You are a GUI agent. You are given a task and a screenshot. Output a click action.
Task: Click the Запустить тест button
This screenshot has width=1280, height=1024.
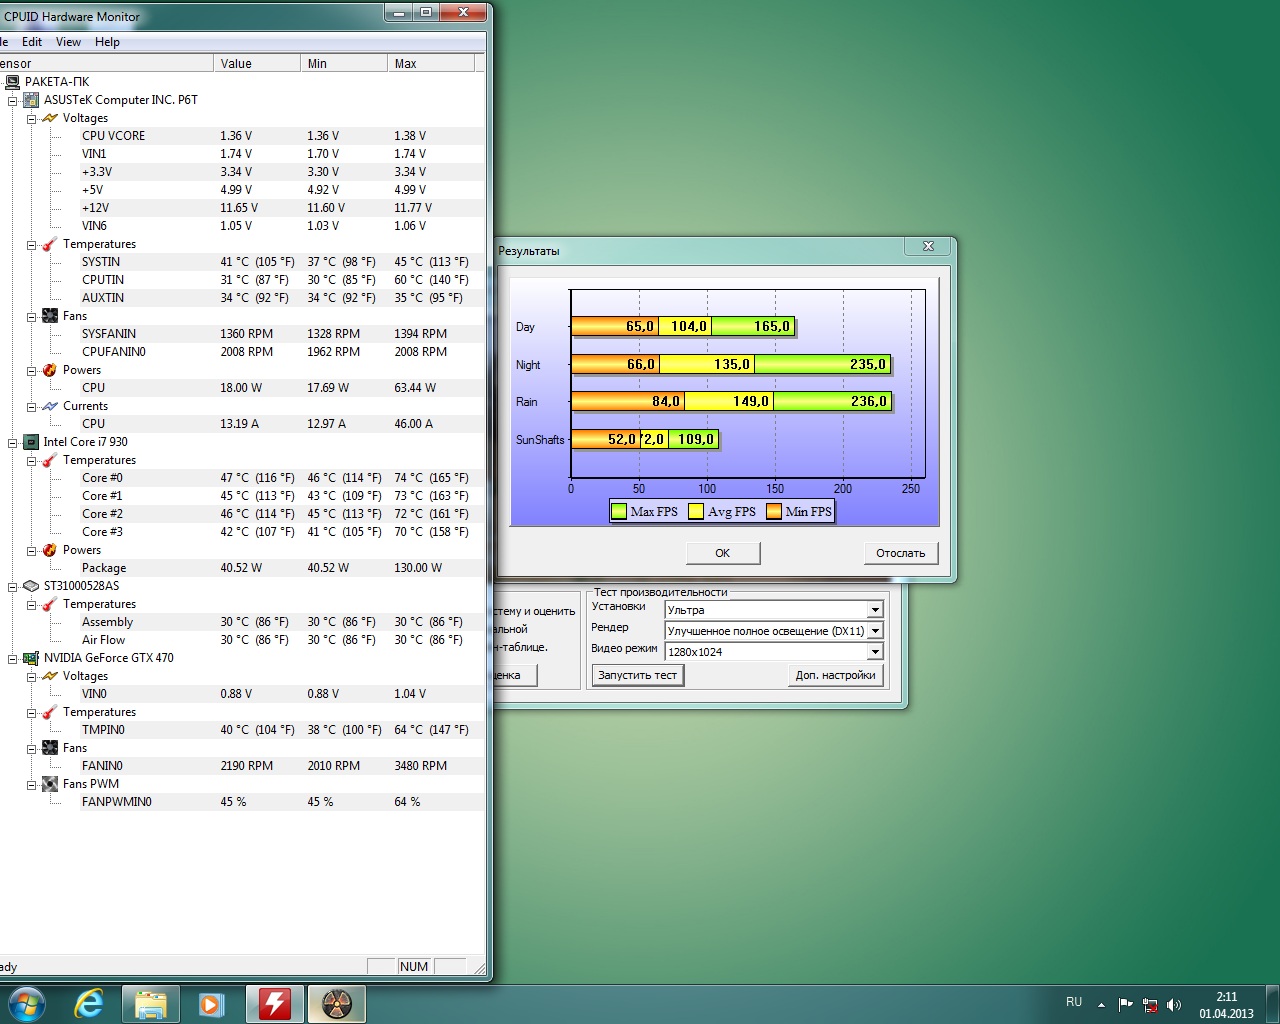pyautogui.click(x=637, y=675)
